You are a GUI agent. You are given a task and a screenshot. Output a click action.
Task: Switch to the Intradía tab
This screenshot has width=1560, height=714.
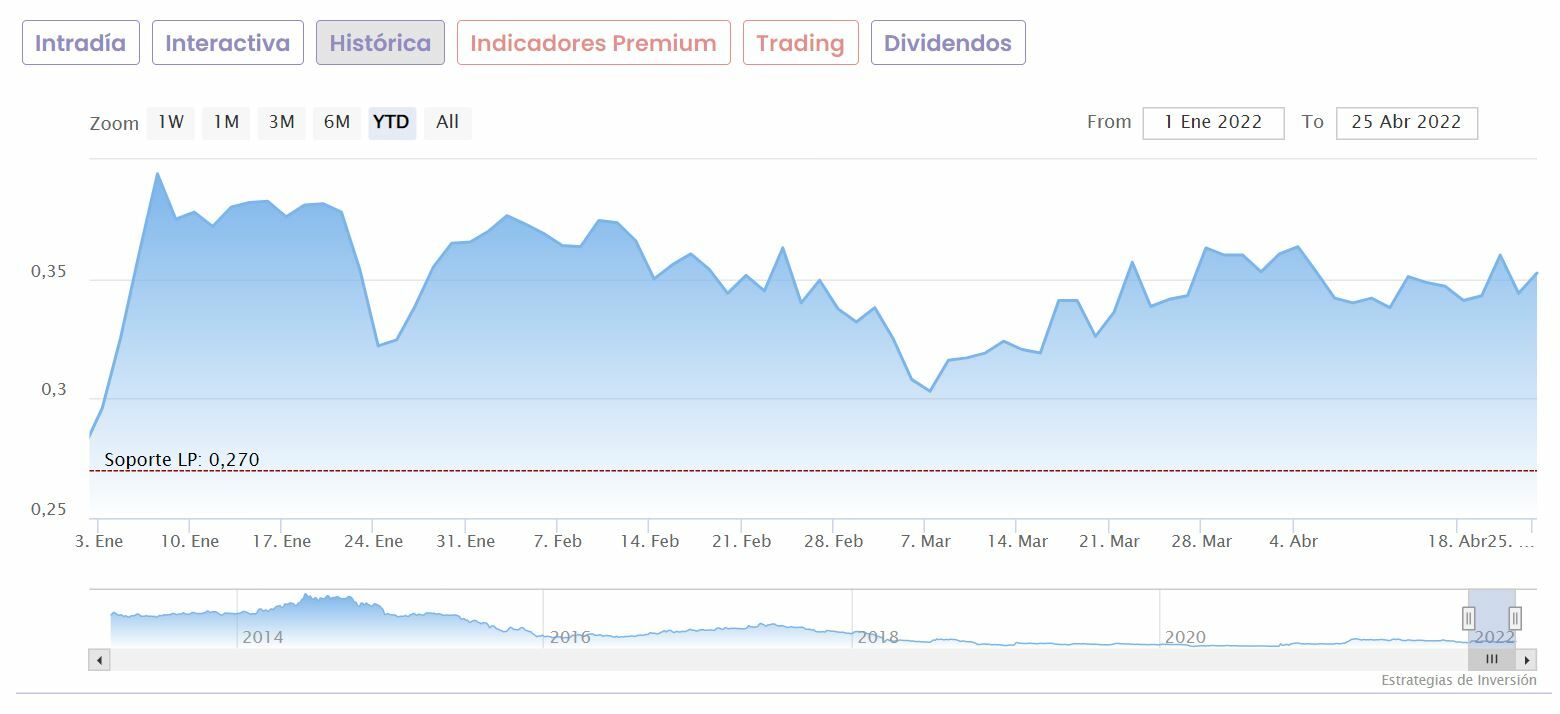[81, 43]
